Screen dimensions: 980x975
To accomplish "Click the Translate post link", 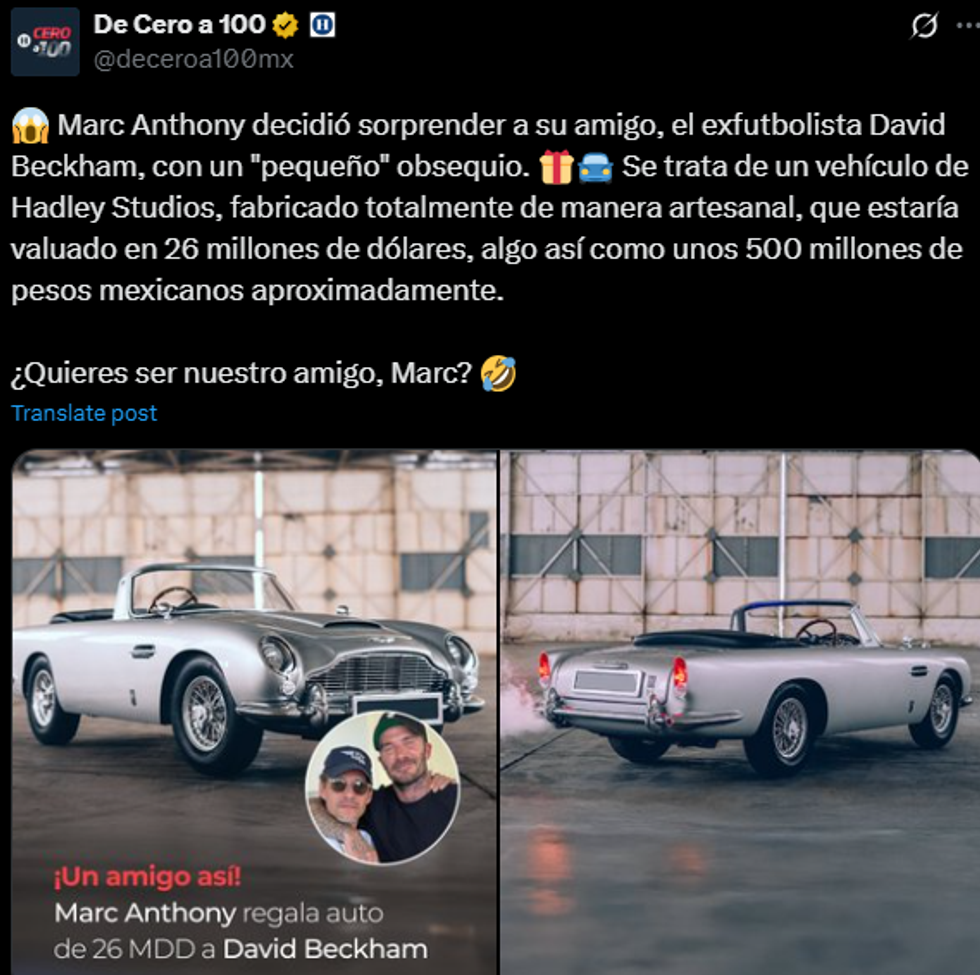I will click(84, 413).
